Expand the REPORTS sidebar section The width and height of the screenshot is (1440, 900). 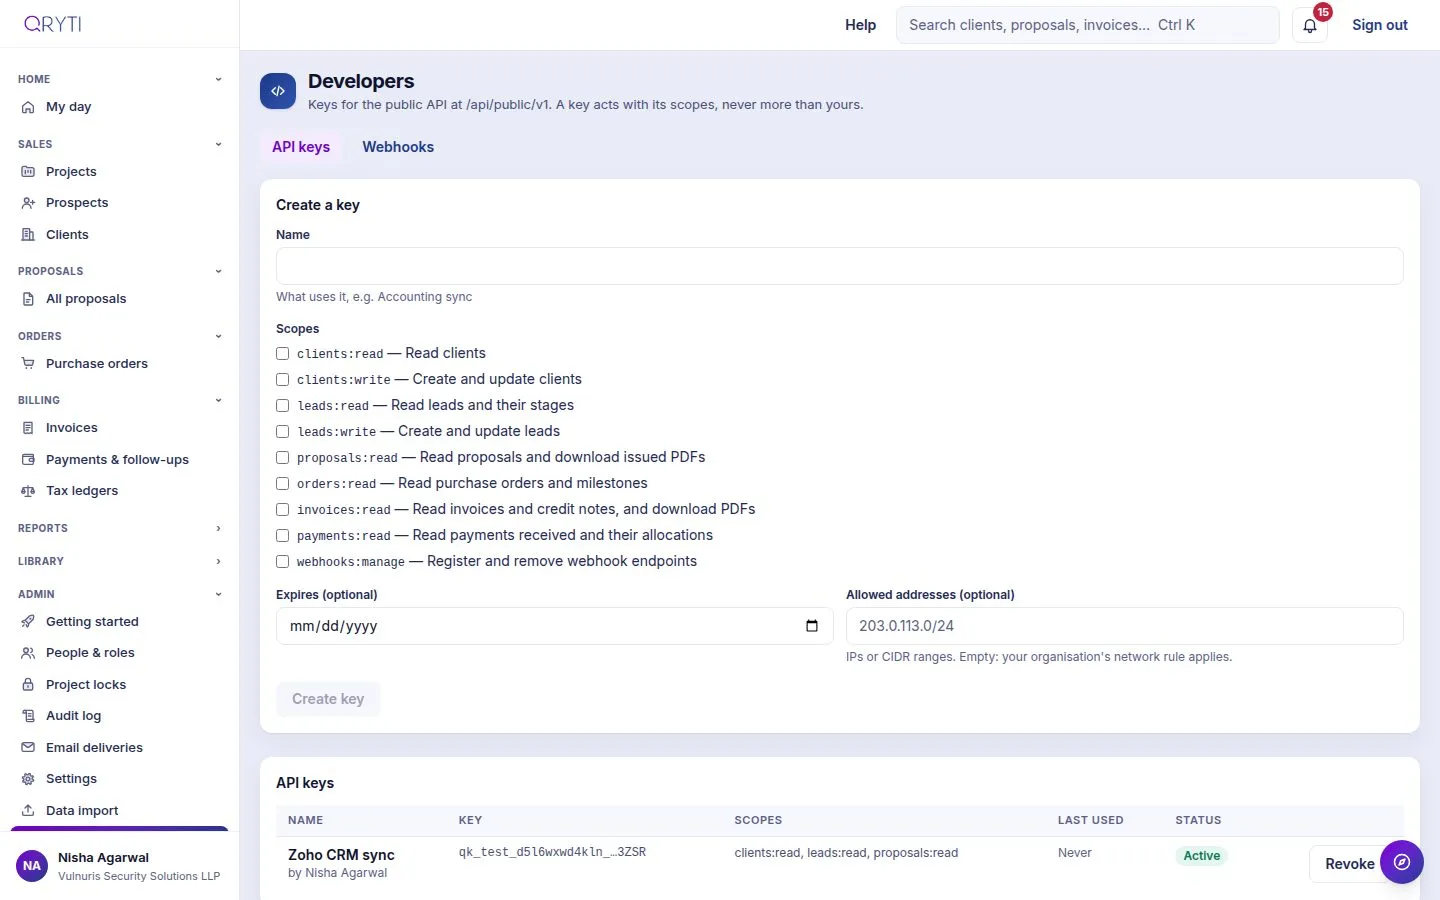click(120, 528)
